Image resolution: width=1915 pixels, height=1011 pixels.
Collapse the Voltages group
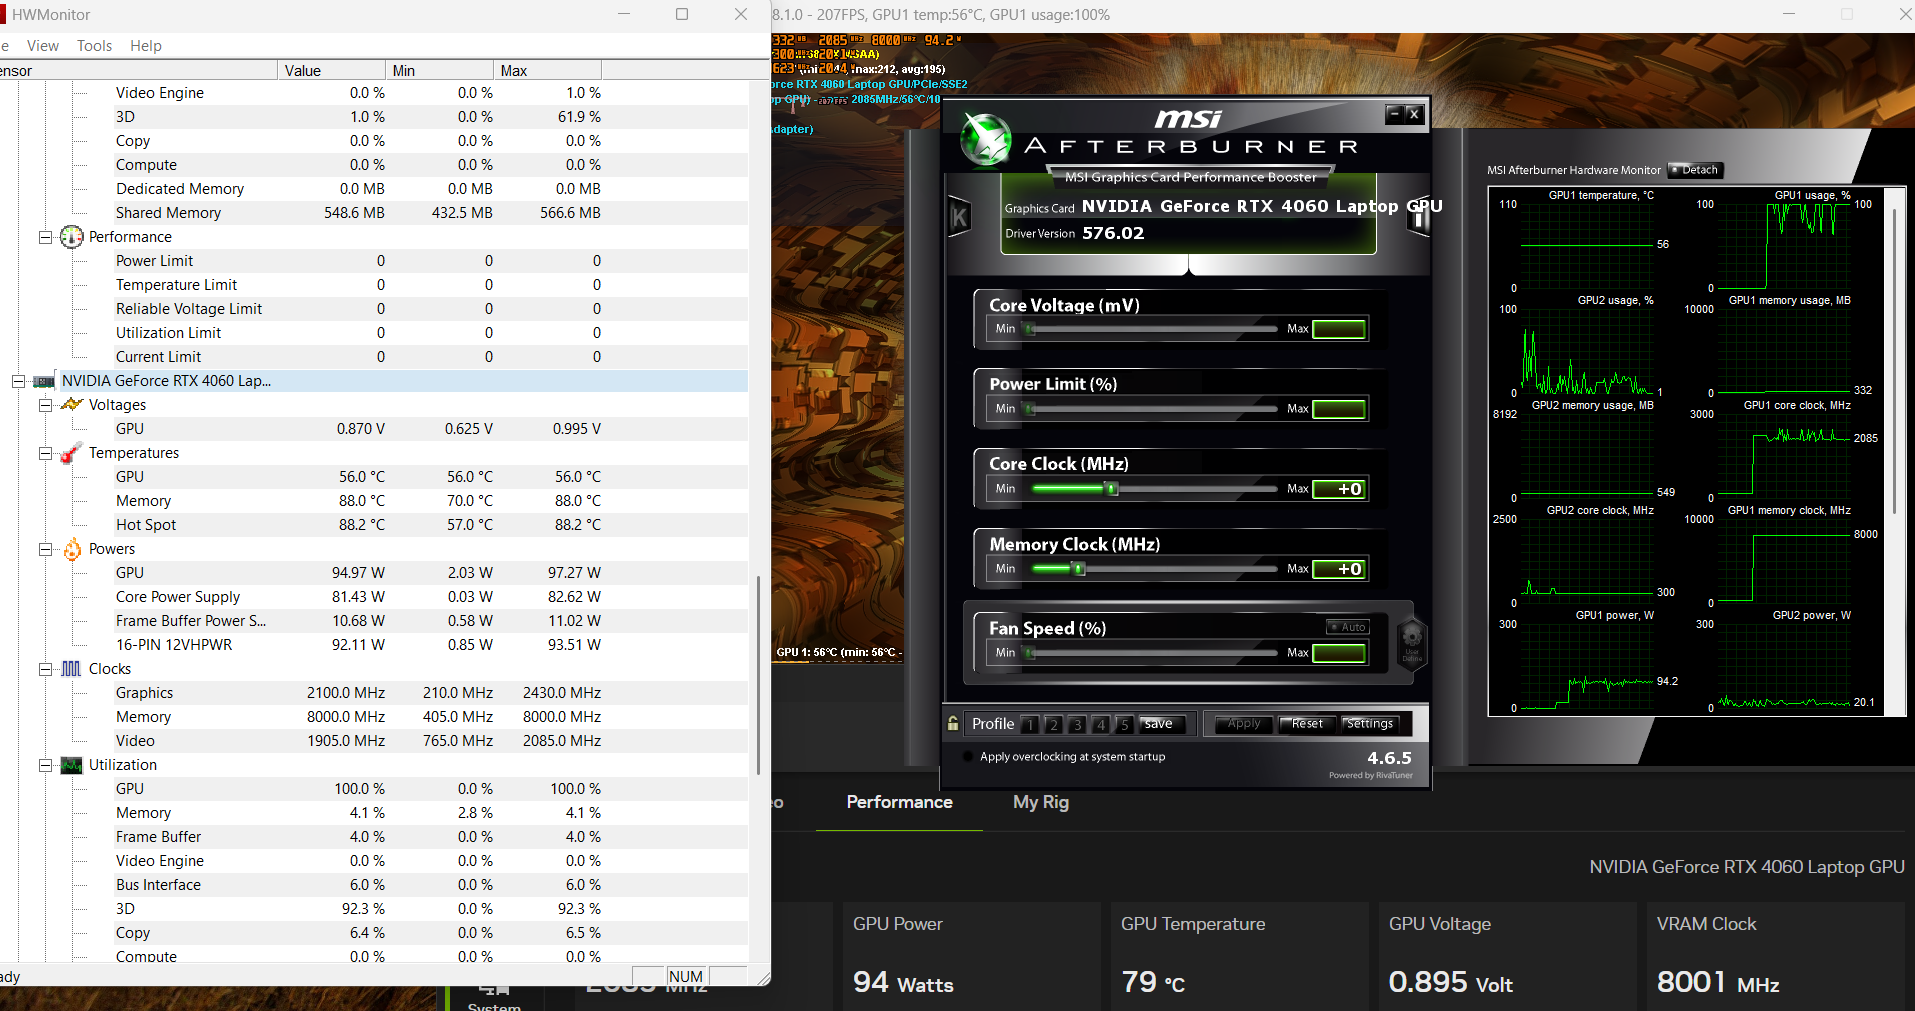click(45, 405)
